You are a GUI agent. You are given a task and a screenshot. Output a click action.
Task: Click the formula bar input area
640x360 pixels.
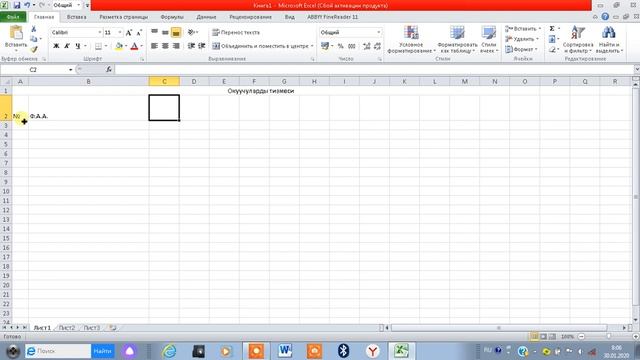(373, 70)
